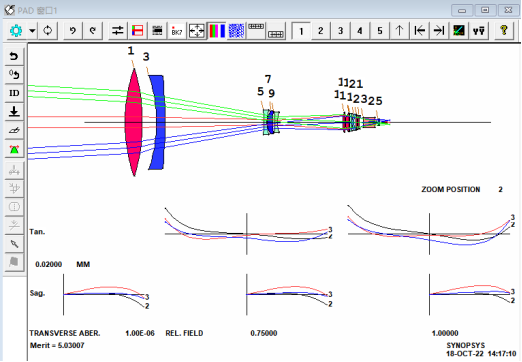
Task: Click the 1.00000 relative field value
Action: tap(445, 333)
